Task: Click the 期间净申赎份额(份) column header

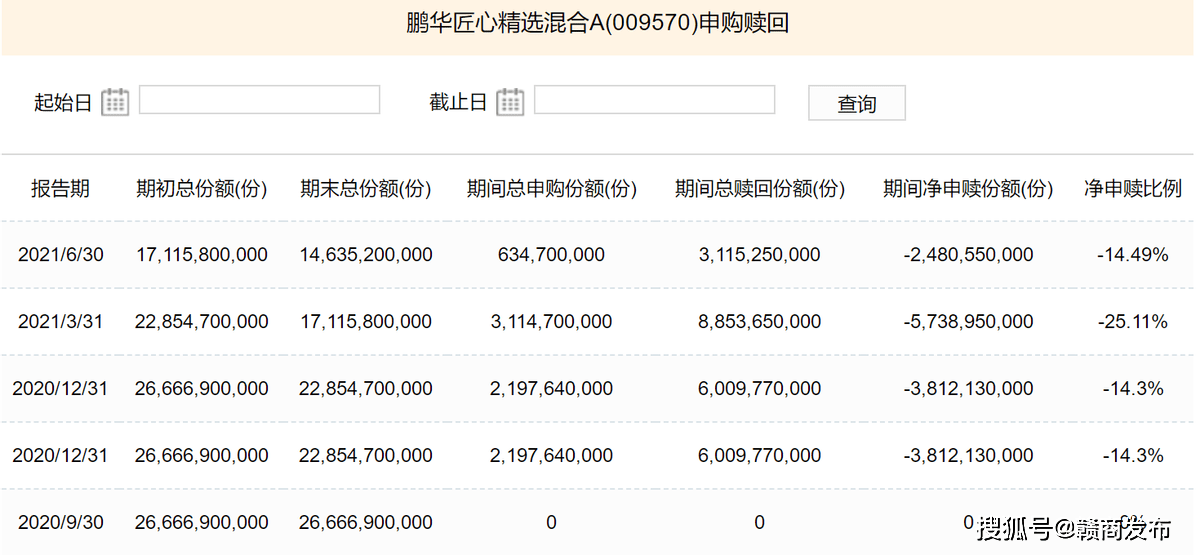Action: pyautogui.click(x=968, y=188)
